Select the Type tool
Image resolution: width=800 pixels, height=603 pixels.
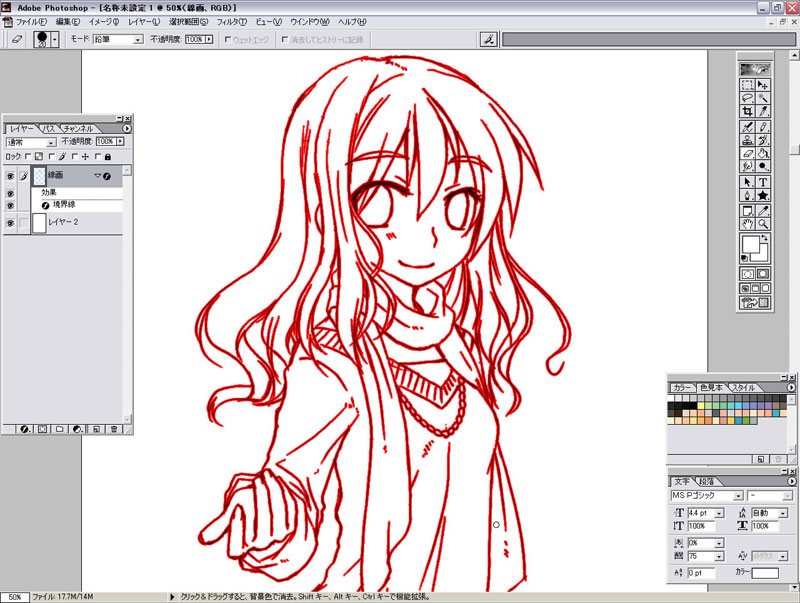(x=763, y=182)
